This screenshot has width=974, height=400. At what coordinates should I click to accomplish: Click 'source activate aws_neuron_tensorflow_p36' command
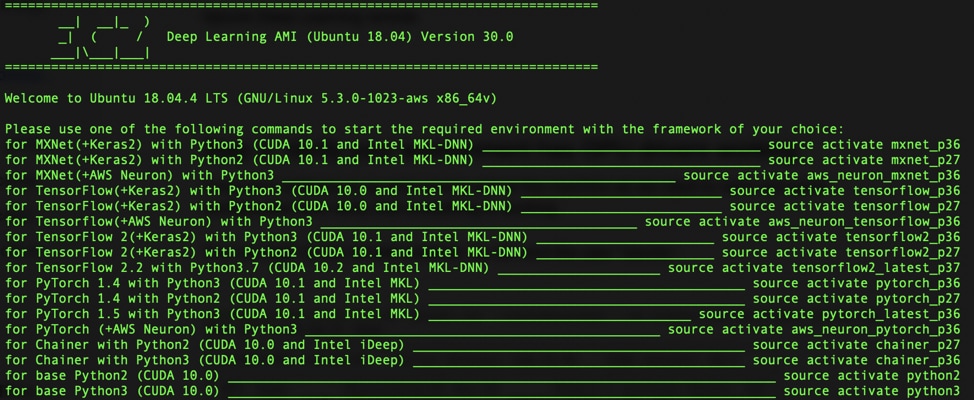point(803,222)
